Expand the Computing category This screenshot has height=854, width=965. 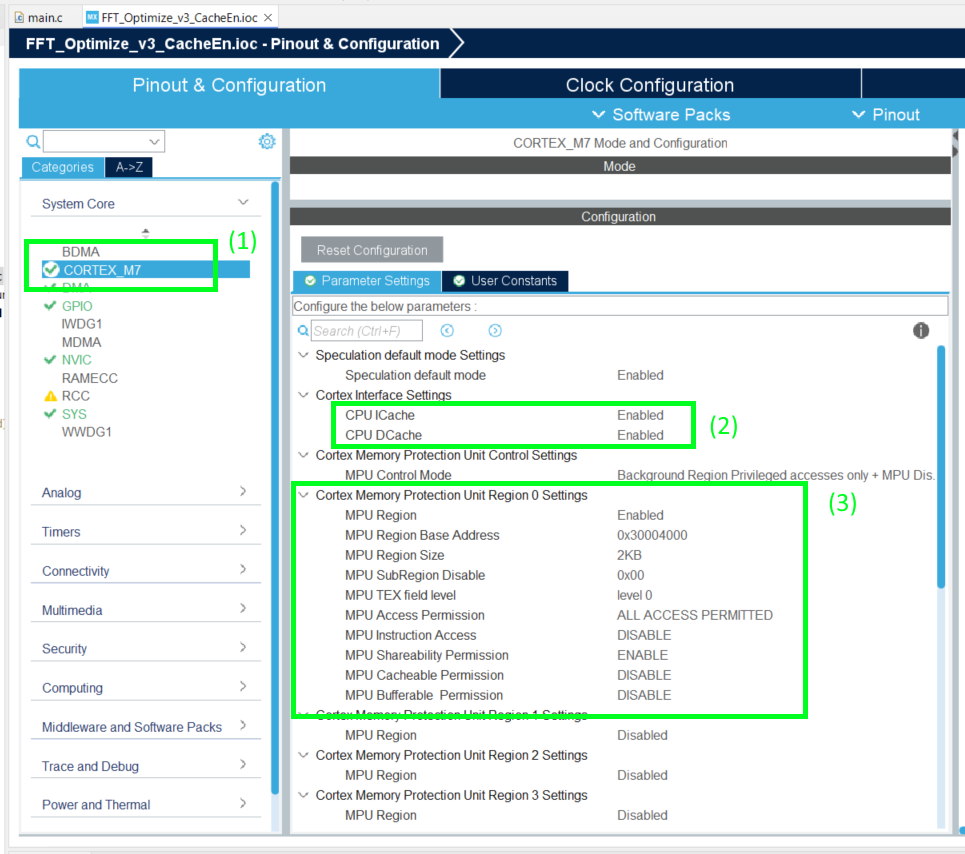243,686
